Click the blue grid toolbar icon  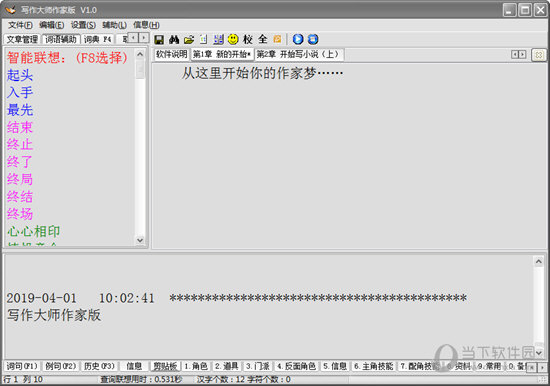(x=218, y=39)
